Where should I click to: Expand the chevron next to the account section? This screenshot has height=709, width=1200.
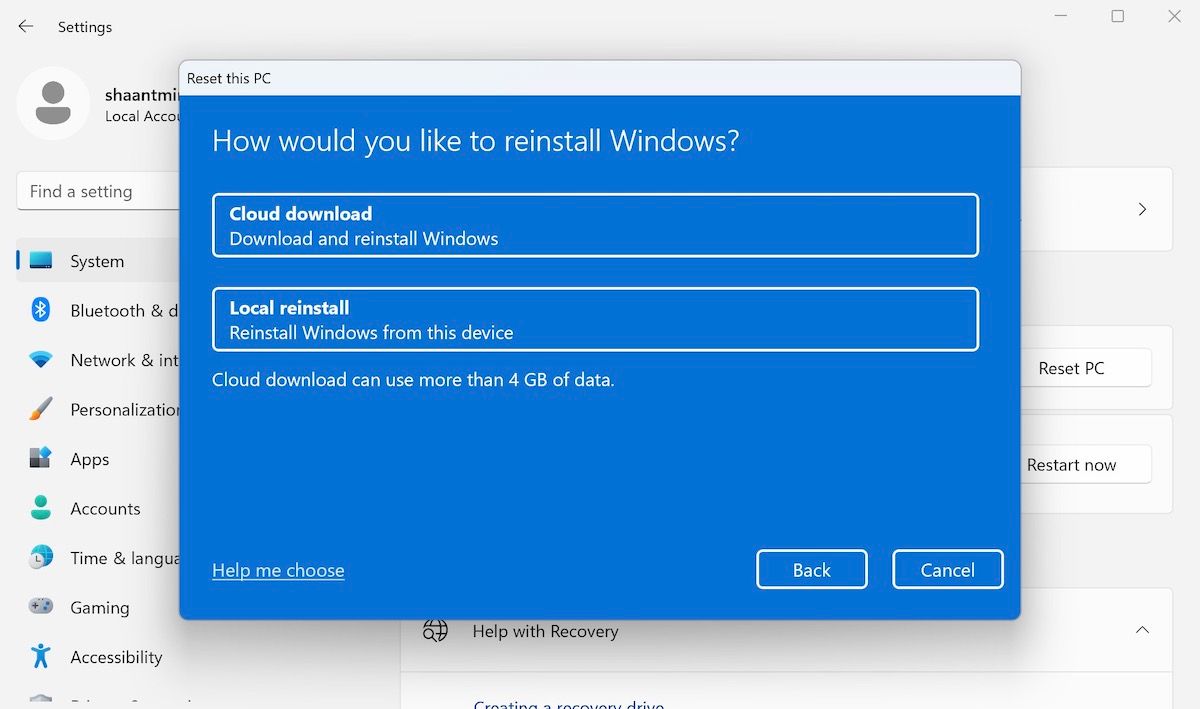coord(1142,209)
